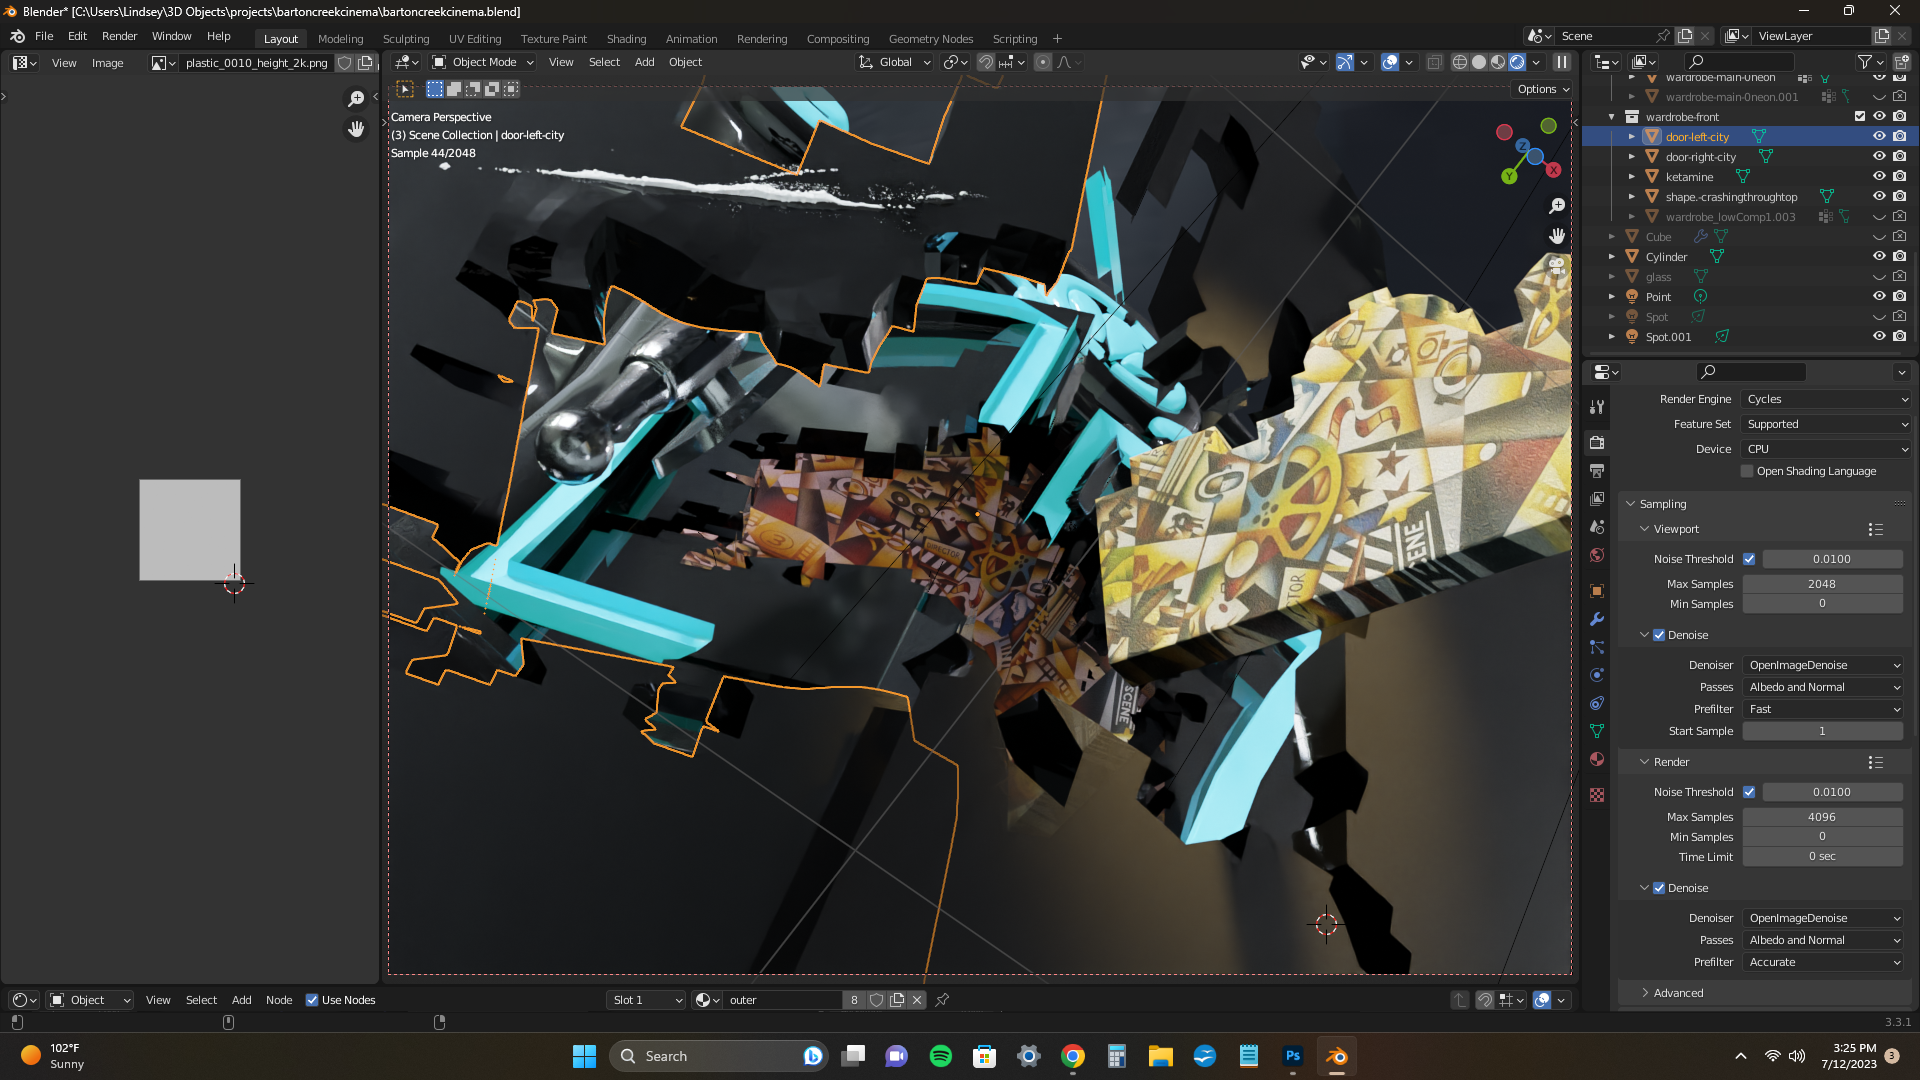Open the Object Data properties tab
The height and width of the screenshot is (1080, 1920).
[1597, 731]
